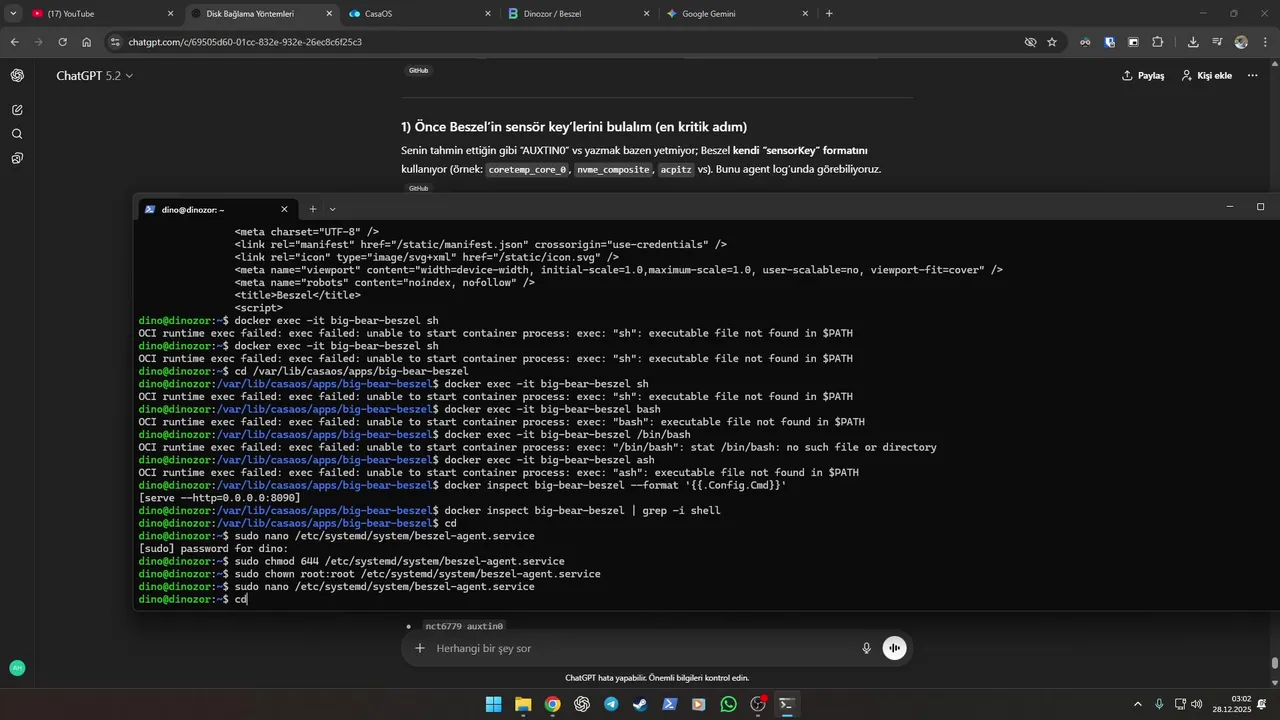
Task: Open Windows Terminal from the taskbar
Action: point(787,704)
